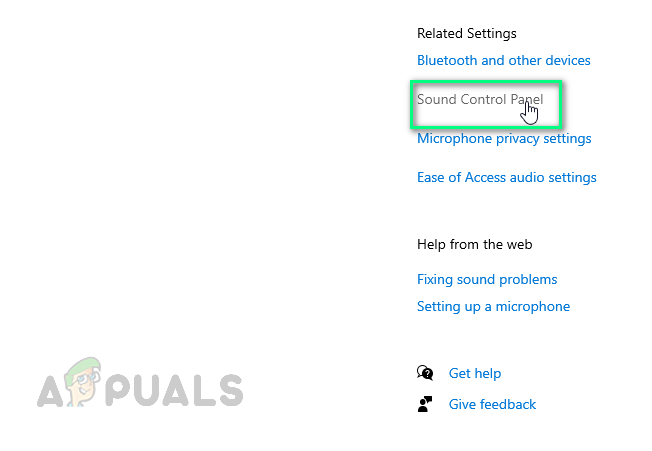This screenshot has height=451, width=652.
Task: Click the empty space inside the green box
Action: (x=470, y=118)
